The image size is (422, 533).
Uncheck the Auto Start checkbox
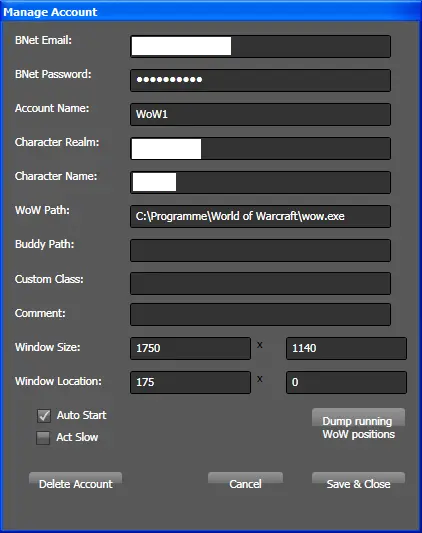coord(44,416)
